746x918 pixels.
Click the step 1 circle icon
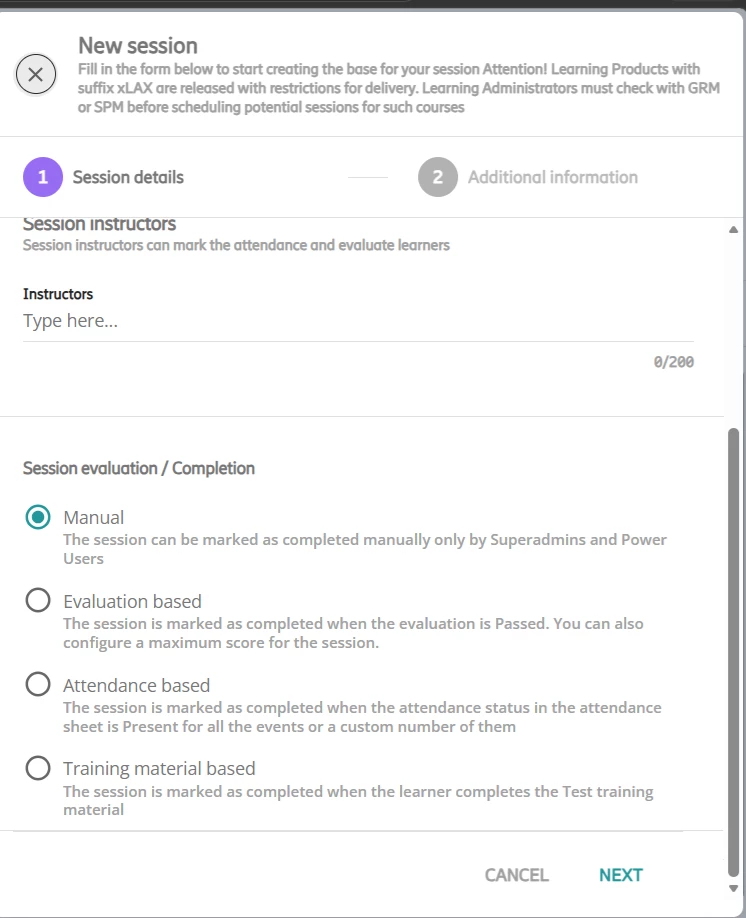[x=43, y=177]
